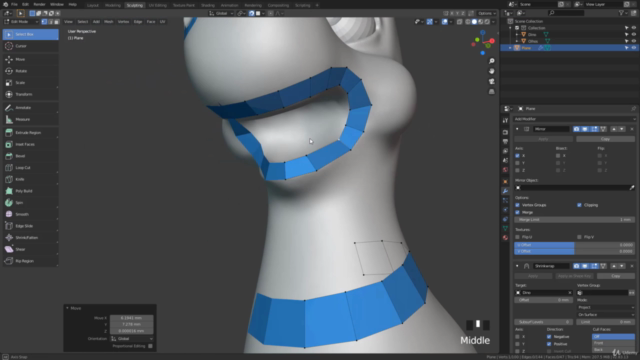
Task: Open Shrinkwrap Project mode dropdown
Action: click(x=606, y=307)
